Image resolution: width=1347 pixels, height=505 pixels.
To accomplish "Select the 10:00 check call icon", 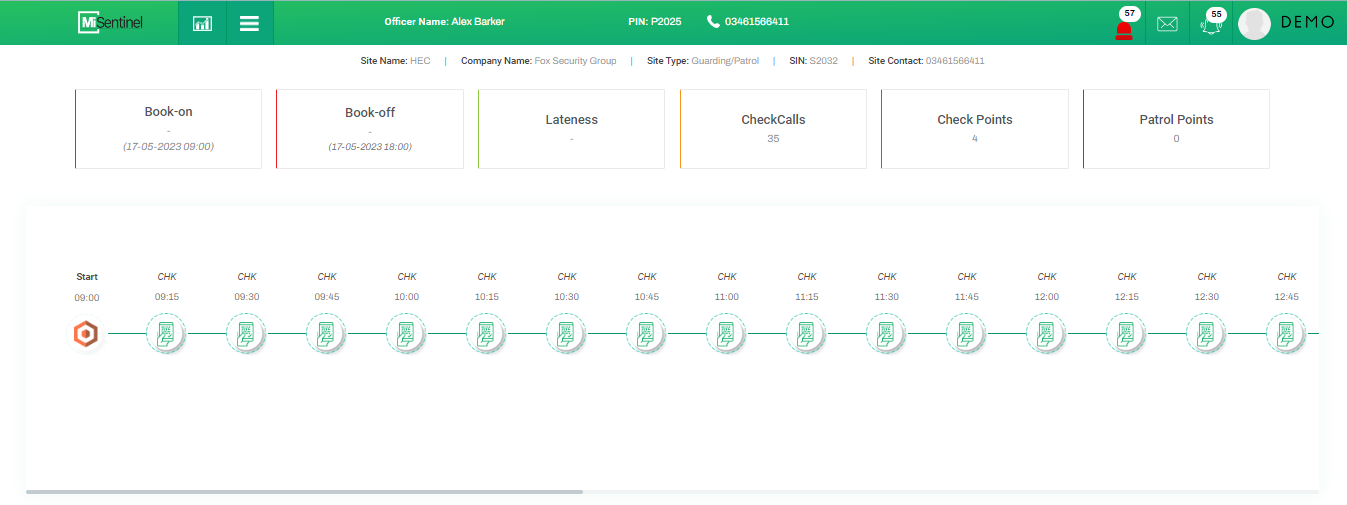I will (x=406, y=334).
